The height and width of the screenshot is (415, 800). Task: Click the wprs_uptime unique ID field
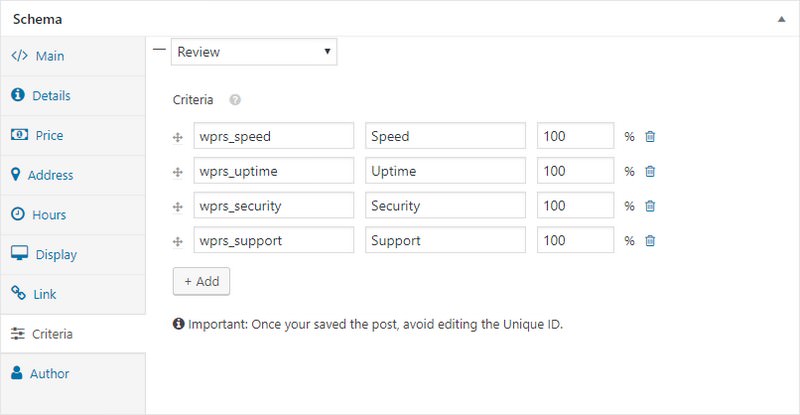tap(273, 170)
